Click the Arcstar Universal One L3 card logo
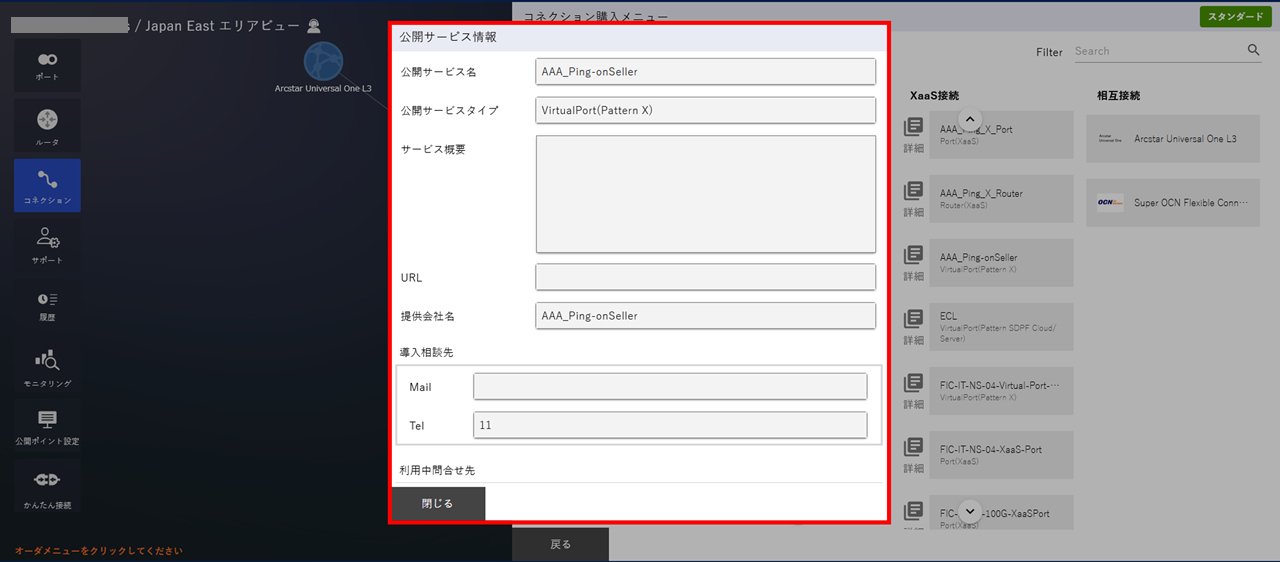Viewport: 1280px width, 562px height. 1110,138
